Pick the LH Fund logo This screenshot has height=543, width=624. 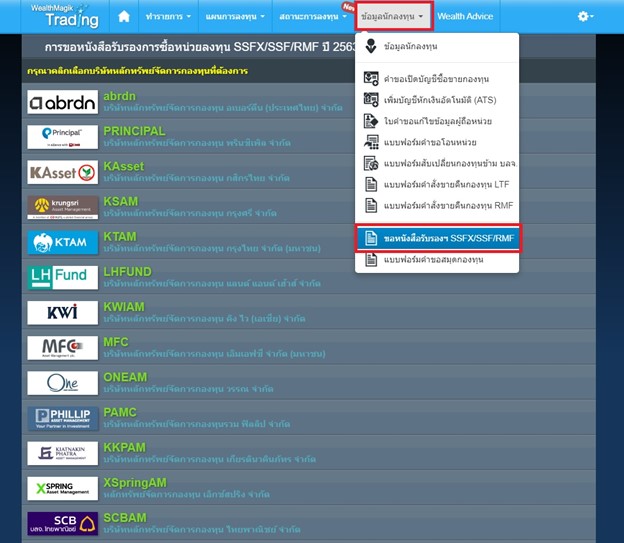[62, 277]
